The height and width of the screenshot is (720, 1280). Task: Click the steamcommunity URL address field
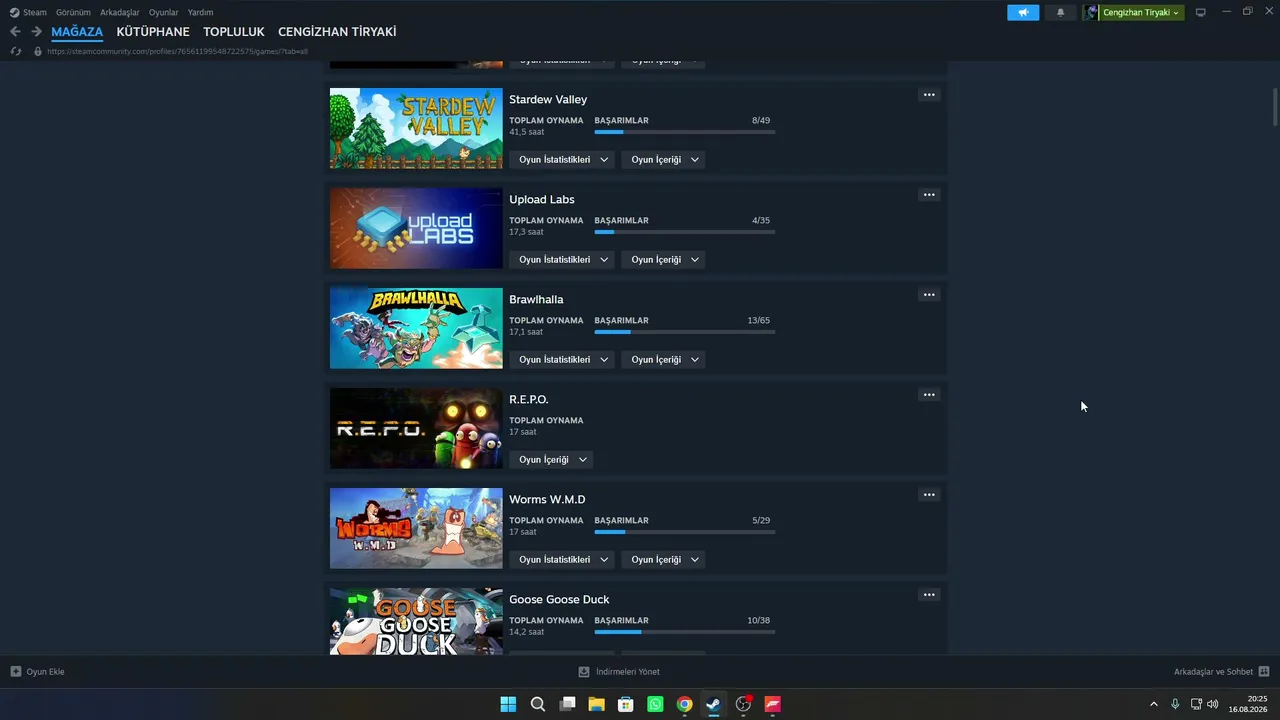(177, 51)
